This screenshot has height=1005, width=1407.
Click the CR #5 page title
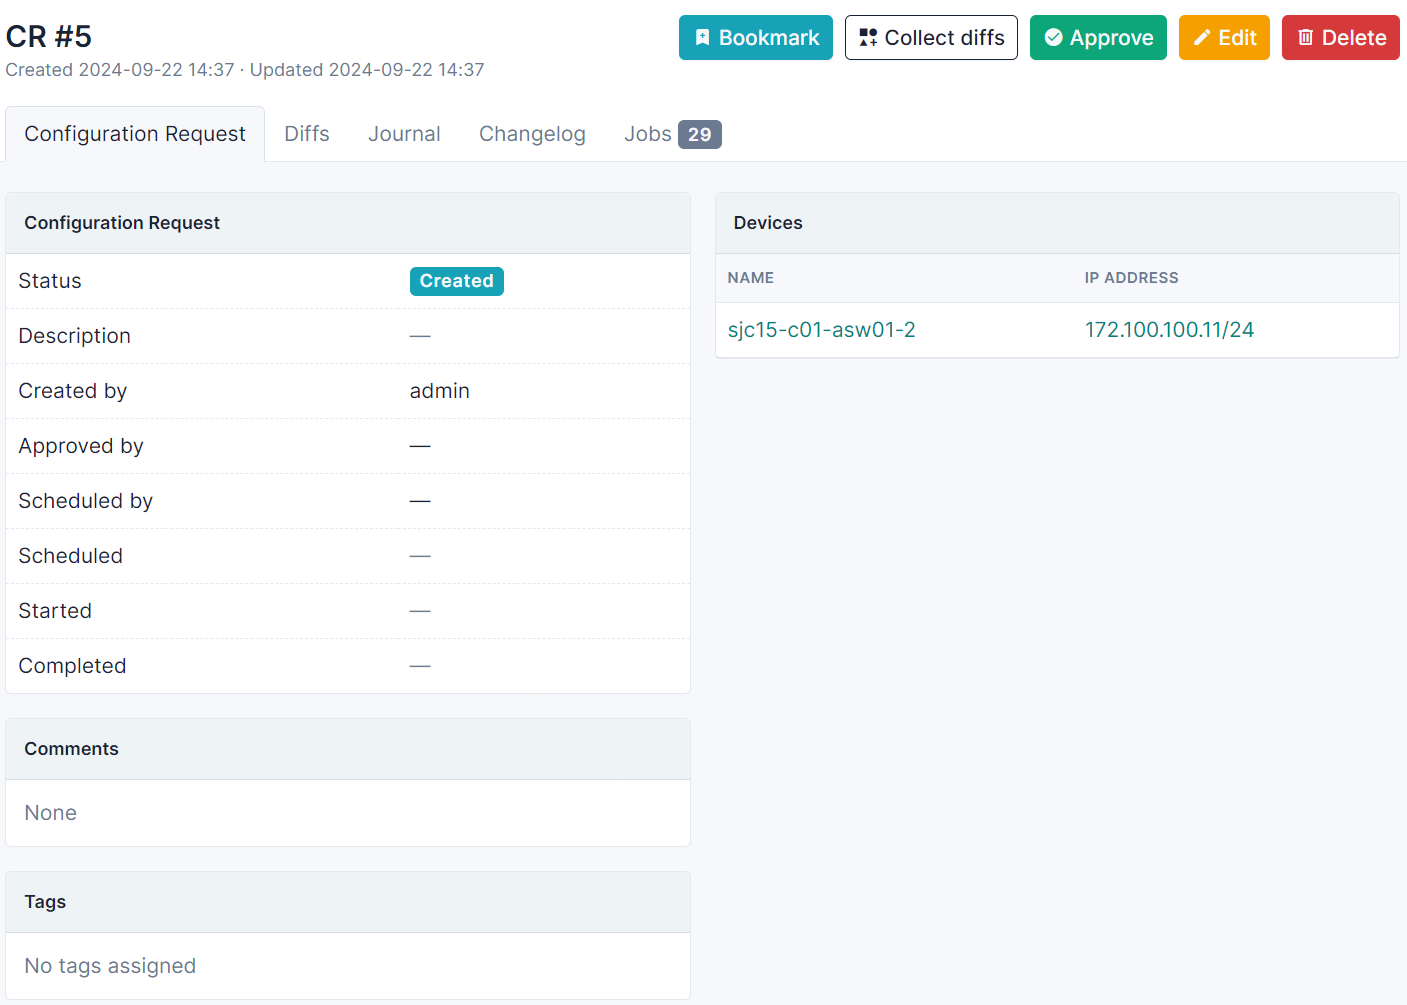pyautogui.click(x=49, y=37)
